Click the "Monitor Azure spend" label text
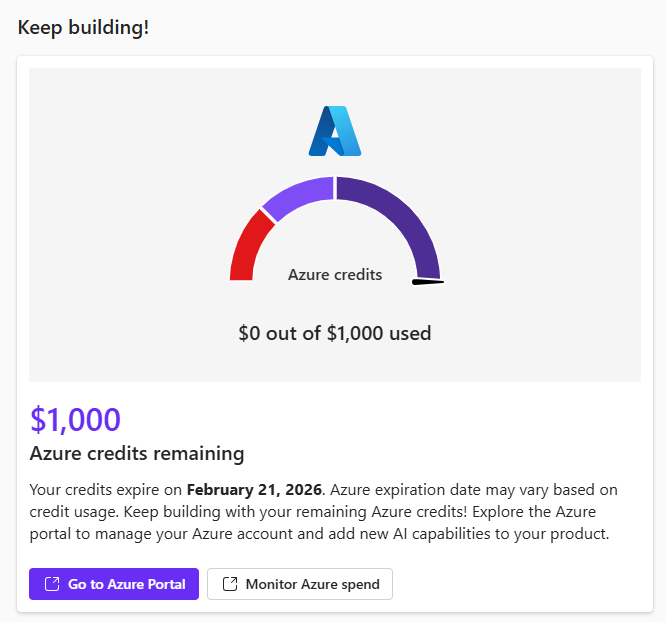This screenshot has width=666, height=622. click(312, 584)
